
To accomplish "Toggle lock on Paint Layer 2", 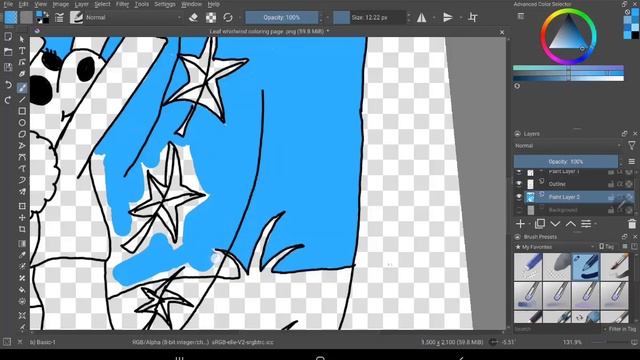I will (611, 197).
